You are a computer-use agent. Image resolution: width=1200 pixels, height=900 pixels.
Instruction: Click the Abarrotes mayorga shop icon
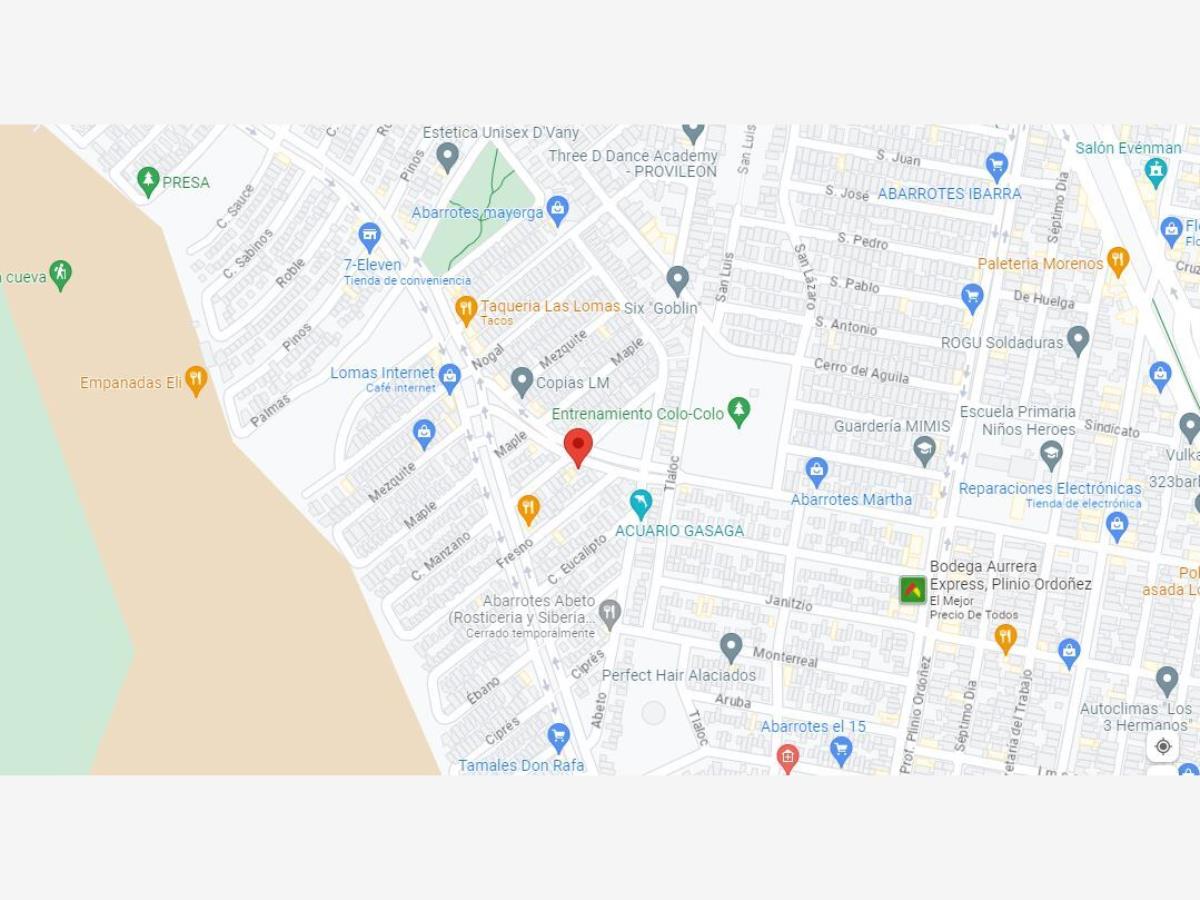558,210
